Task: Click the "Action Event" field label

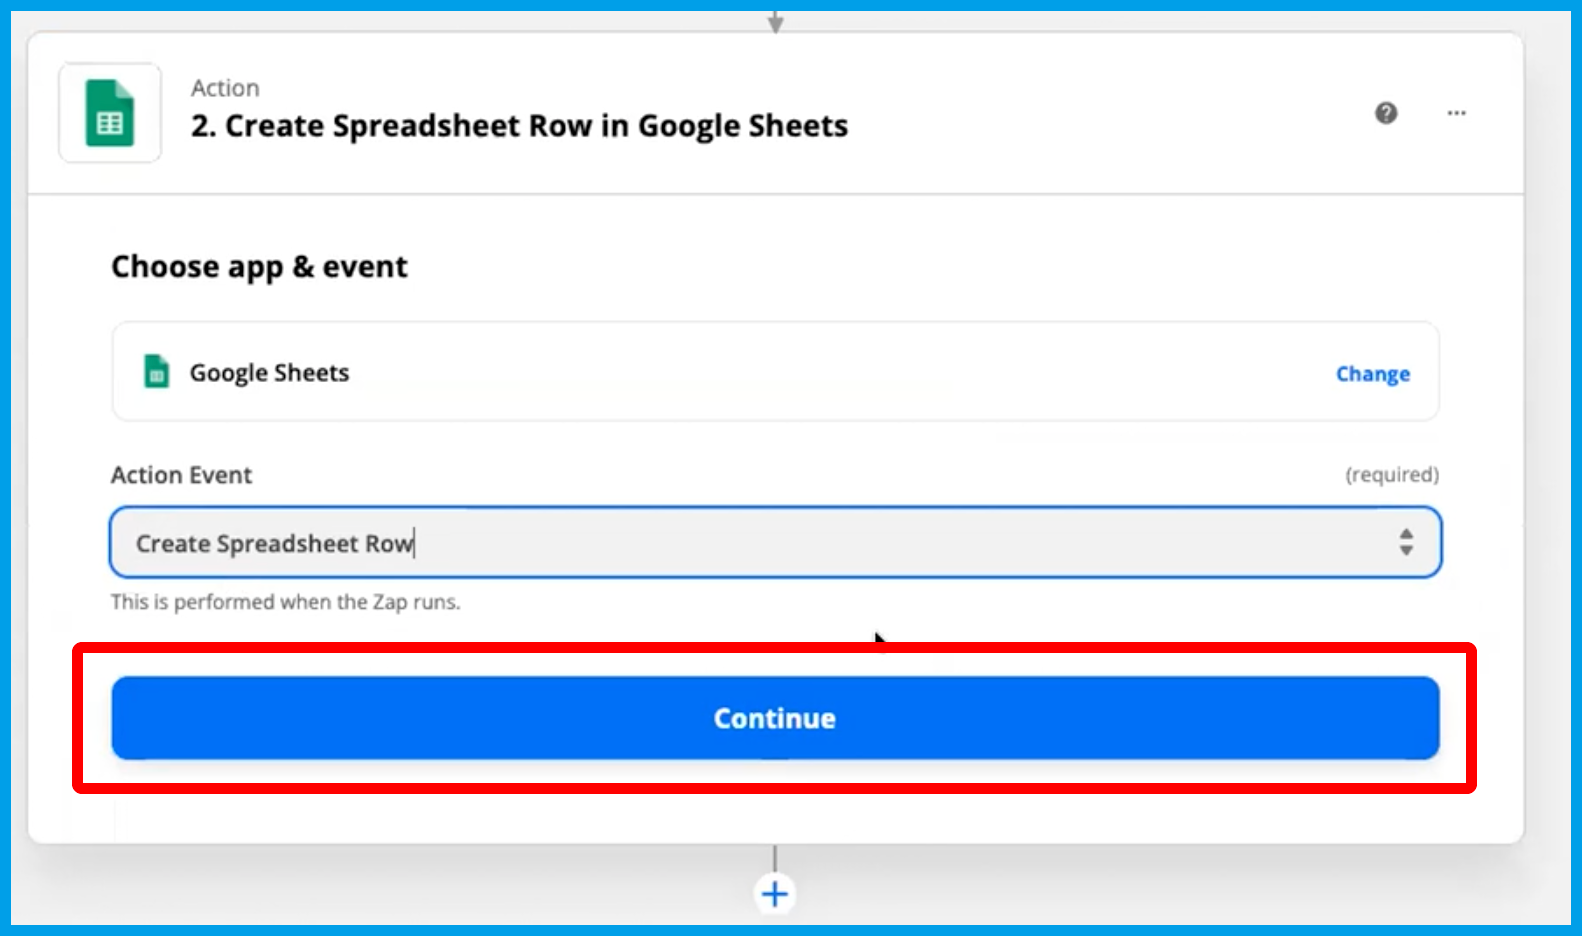Action: (x=181, y=475)
